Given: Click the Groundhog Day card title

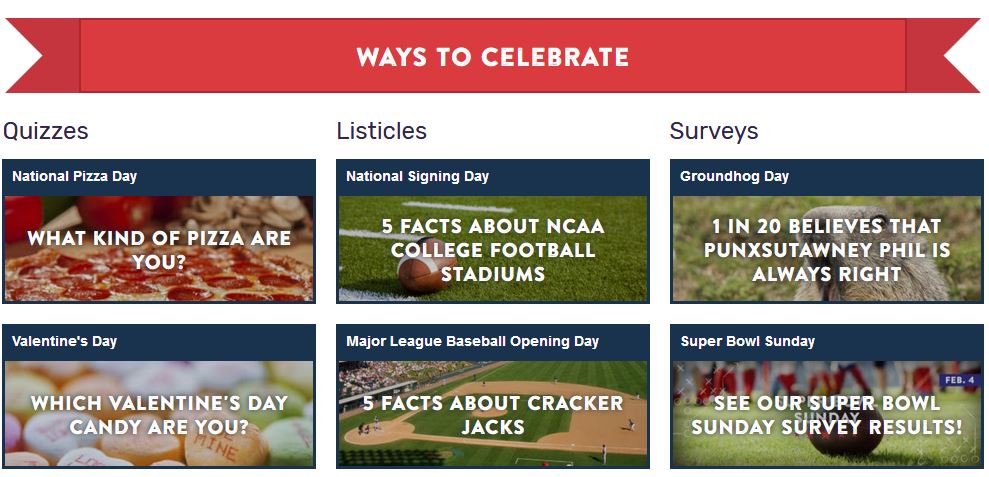Looking at the screenshot, I should point(734,176).
